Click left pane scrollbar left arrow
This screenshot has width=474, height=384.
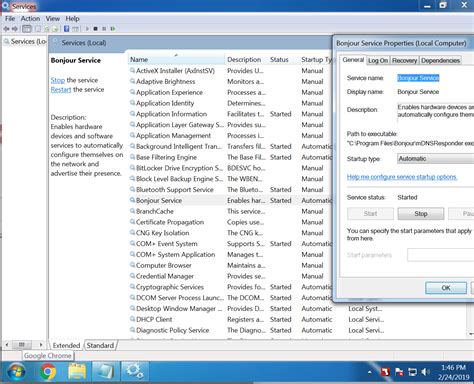pyautogui.click(x=7, y=344)
